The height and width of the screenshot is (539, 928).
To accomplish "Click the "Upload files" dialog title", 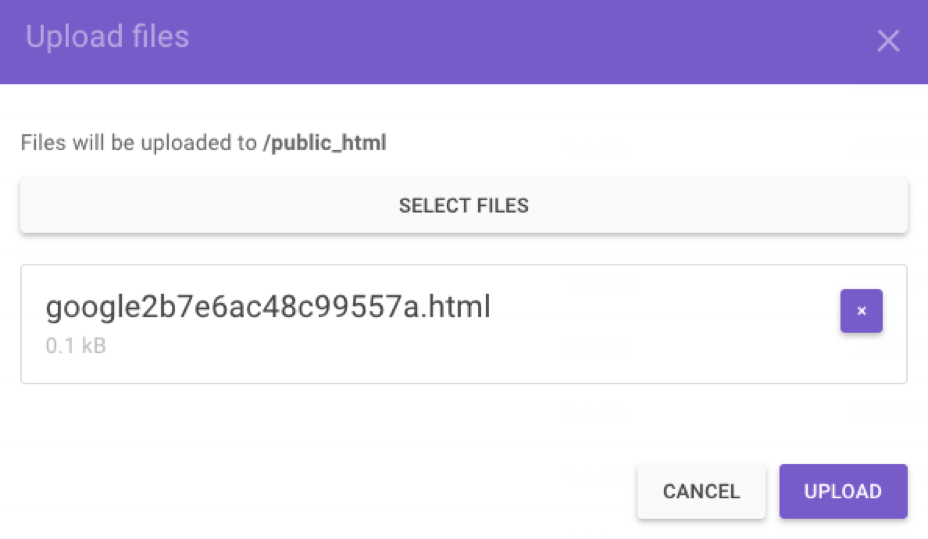I will pos(107,37).
